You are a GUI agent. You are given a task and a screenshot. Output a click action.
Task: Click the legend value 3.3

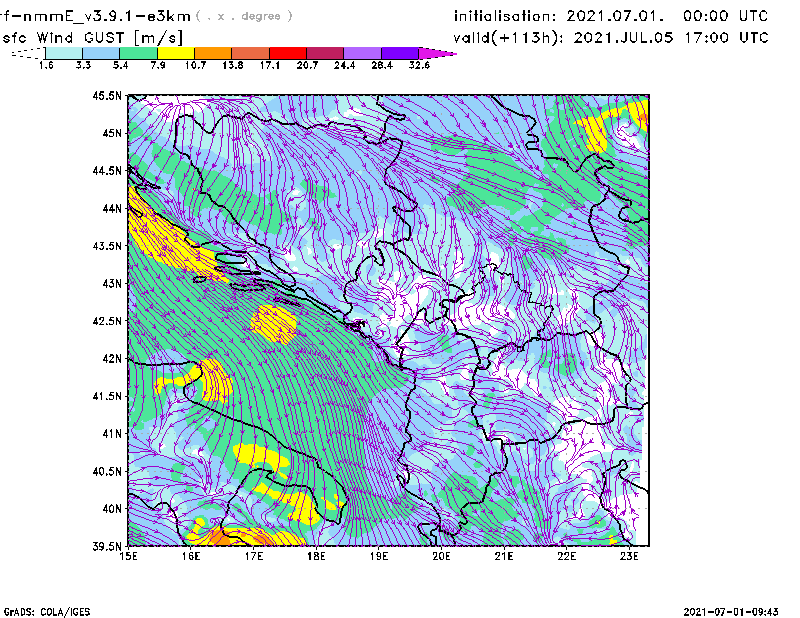click(83, 65)
